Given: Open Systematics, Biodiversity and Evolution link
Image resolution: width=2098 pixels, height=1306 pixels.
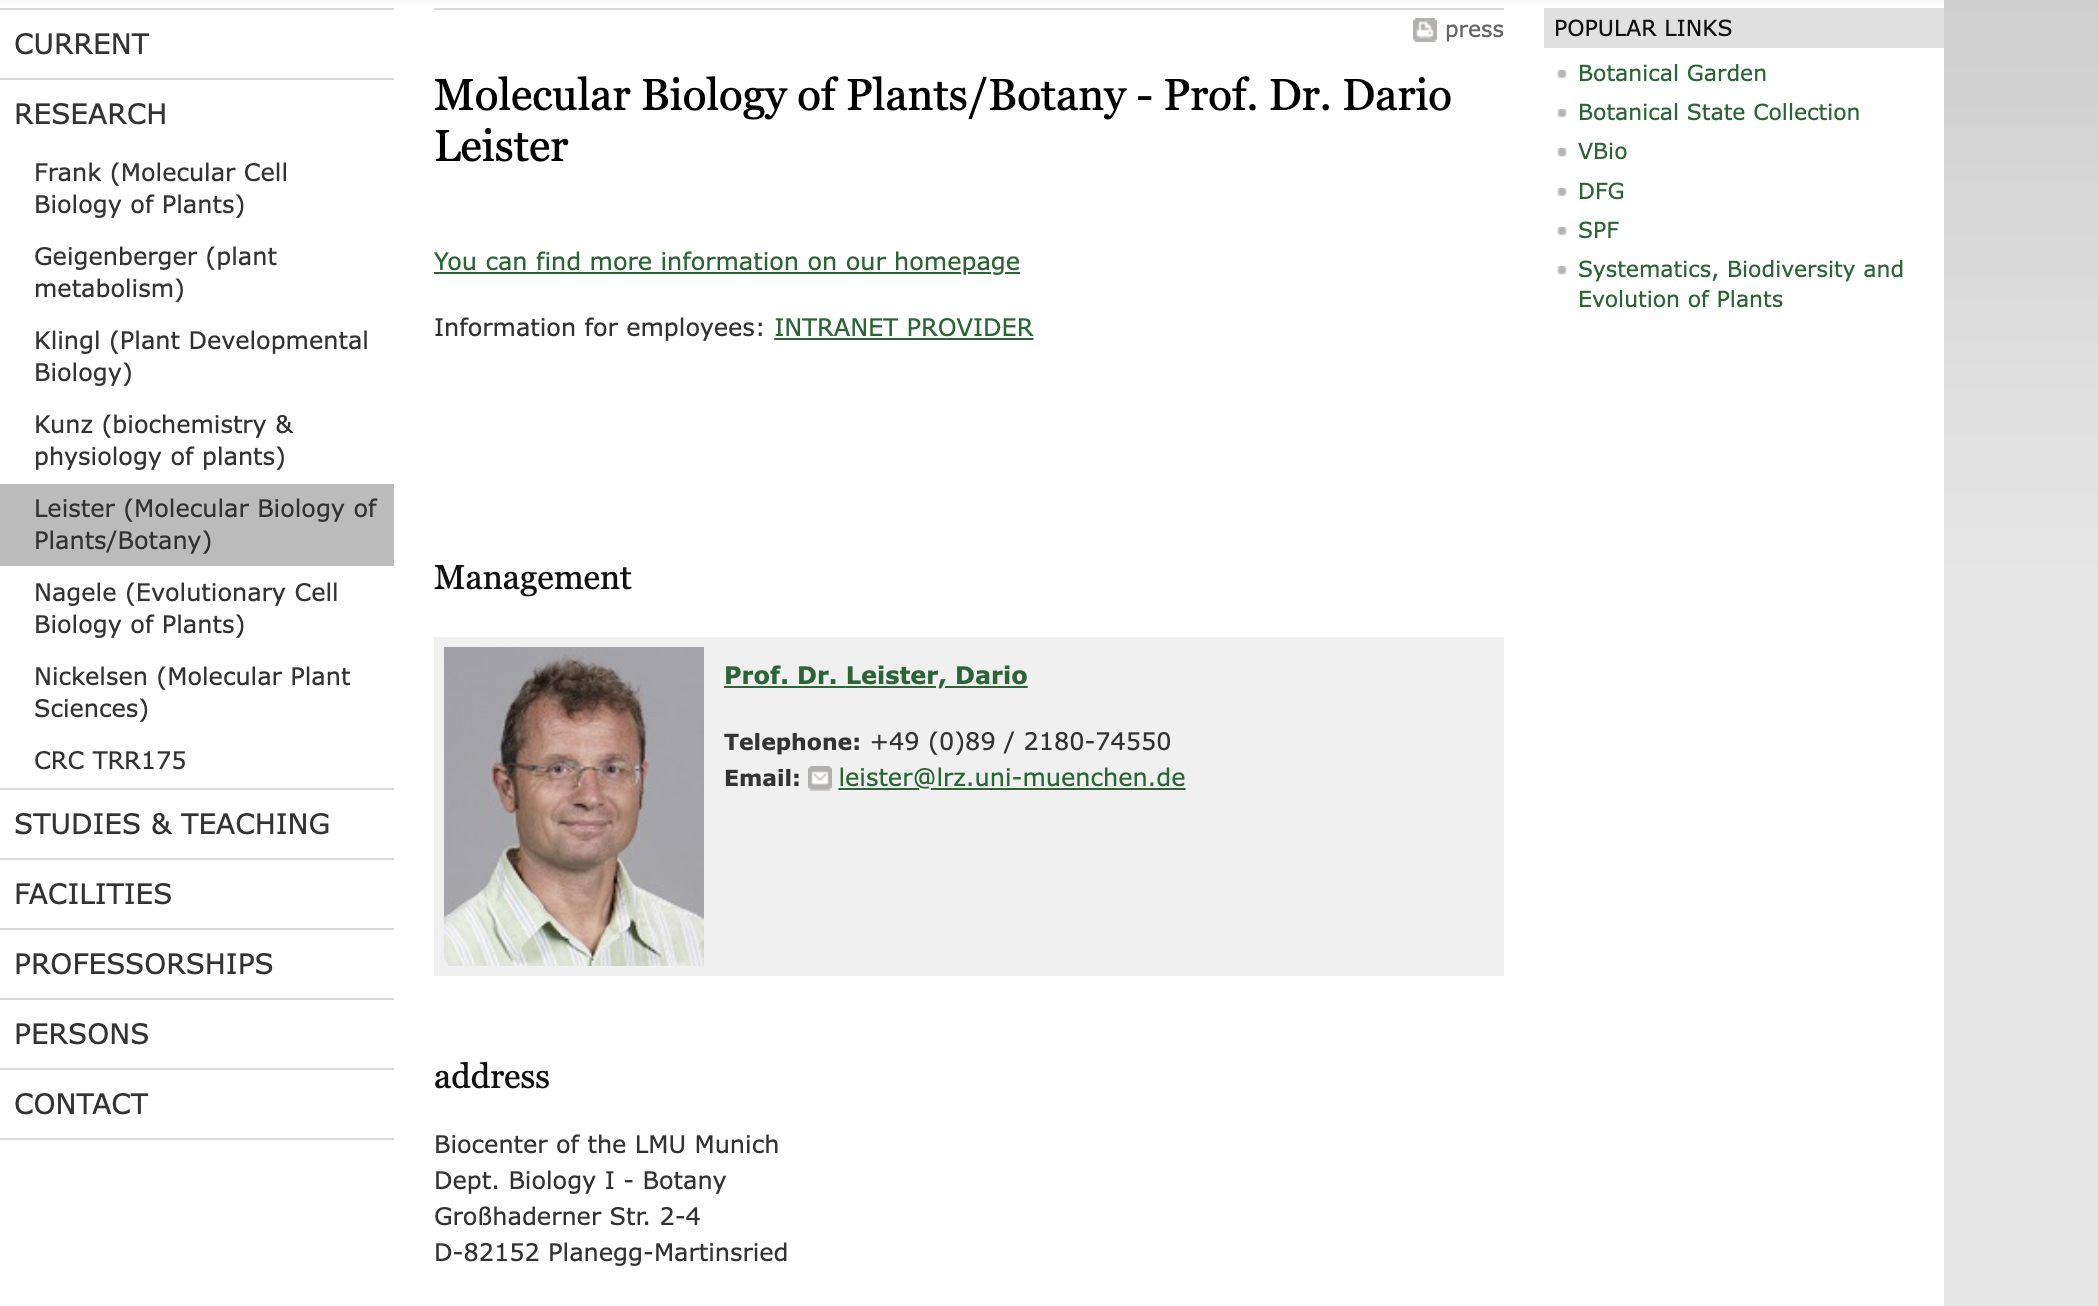Looking at the screenshot, I should coord(1740,284).
